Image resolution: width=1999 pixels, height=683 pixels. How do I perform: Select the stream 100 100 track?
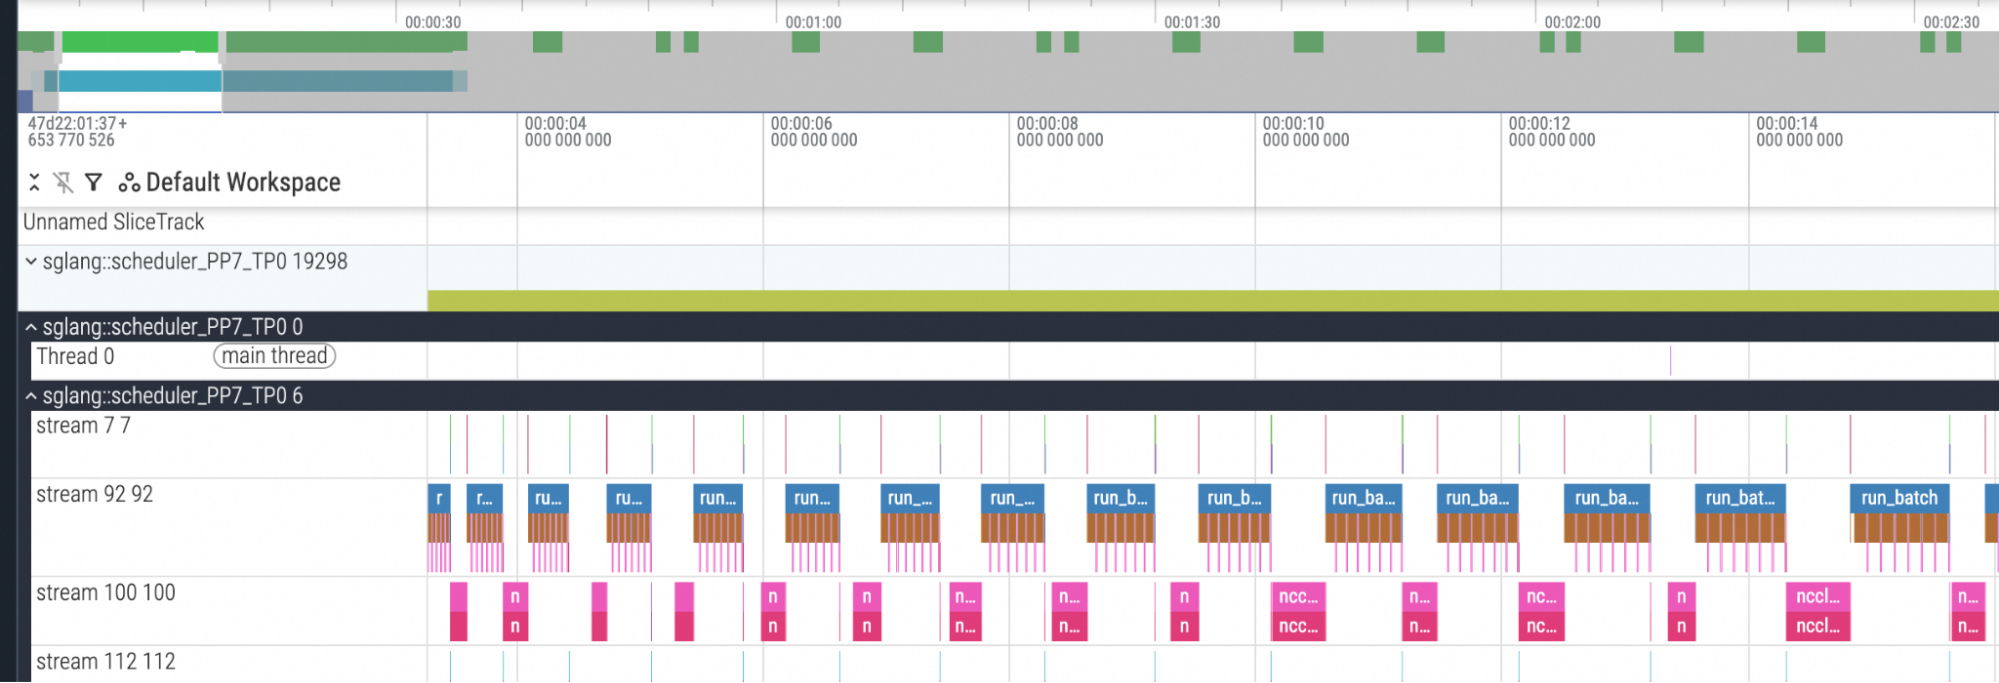[105, 593]
